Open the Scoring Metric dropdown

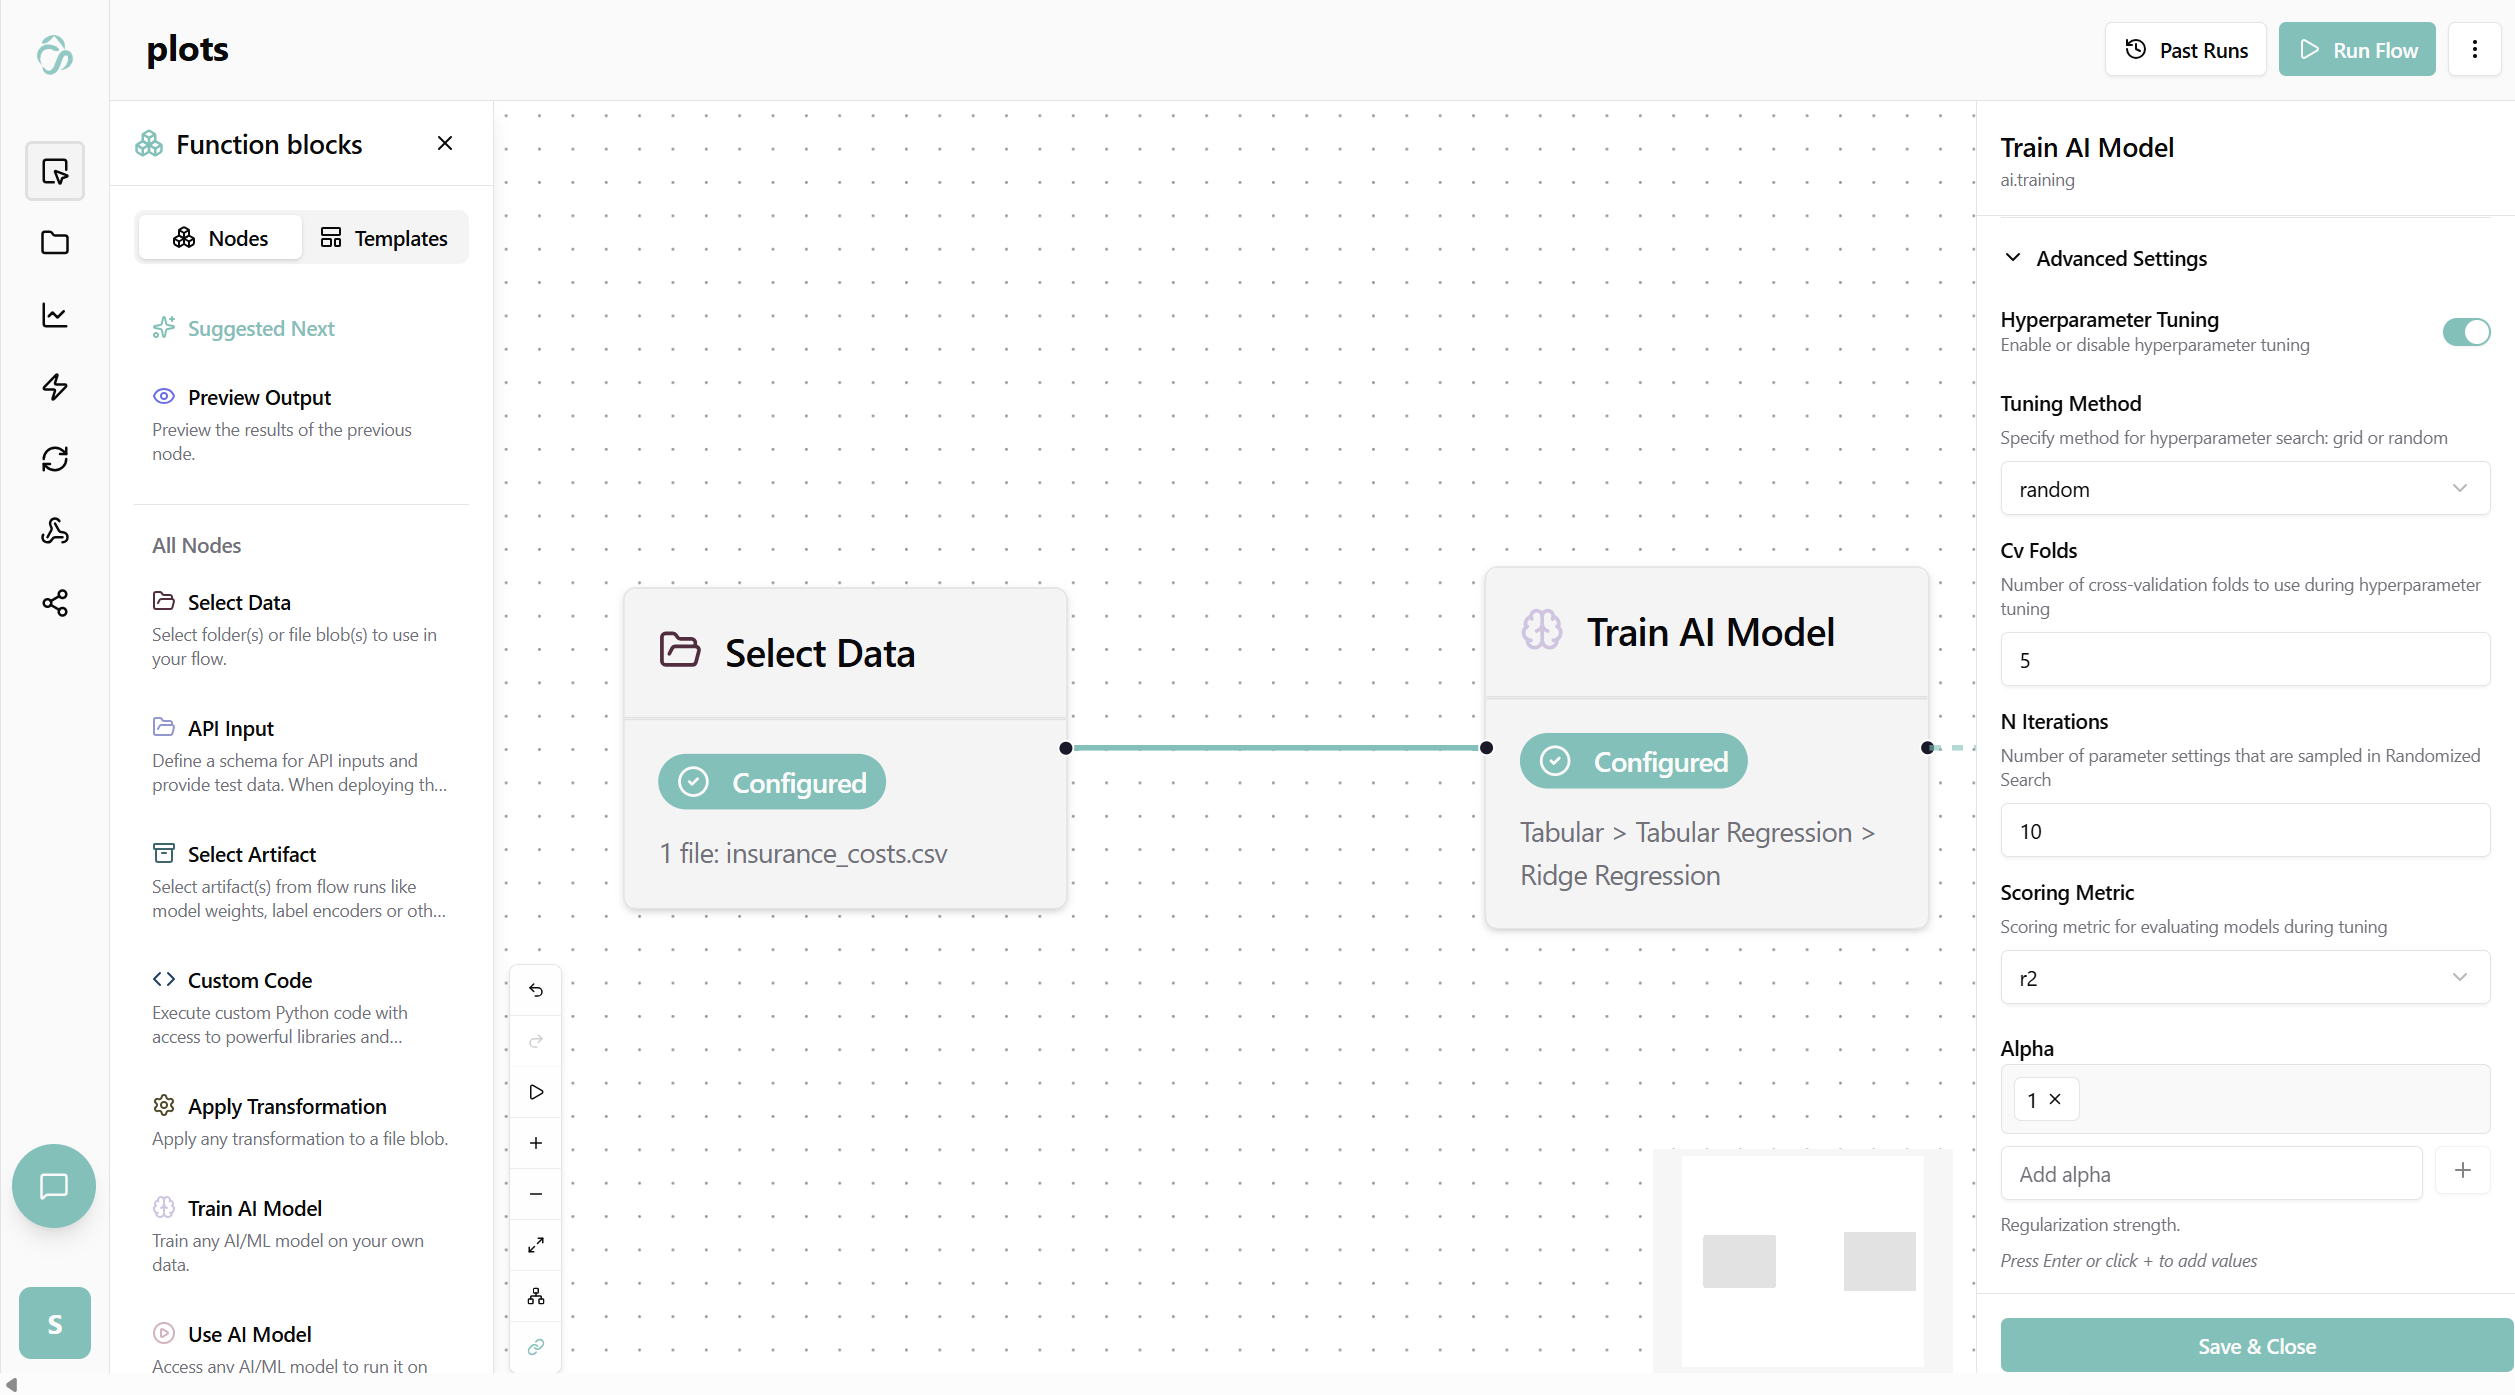click(2244, 978)
